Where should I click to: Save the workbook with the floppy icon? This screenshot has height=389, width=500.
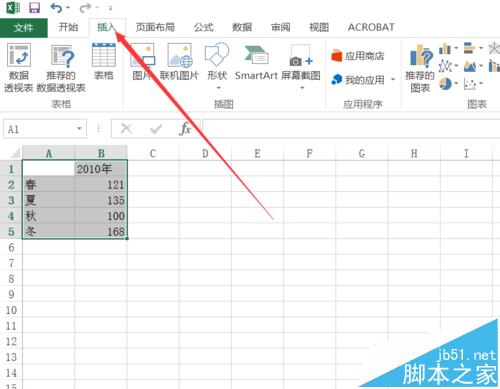(x=34, y=7)
